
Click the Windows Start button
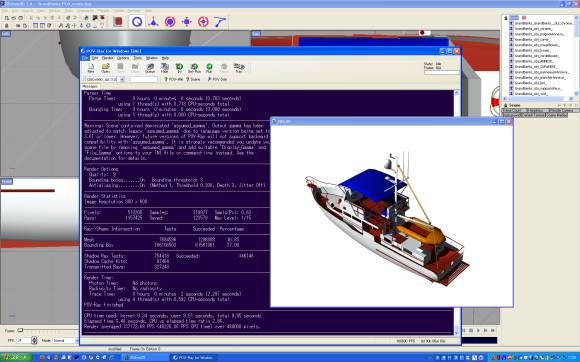[16, 357]
